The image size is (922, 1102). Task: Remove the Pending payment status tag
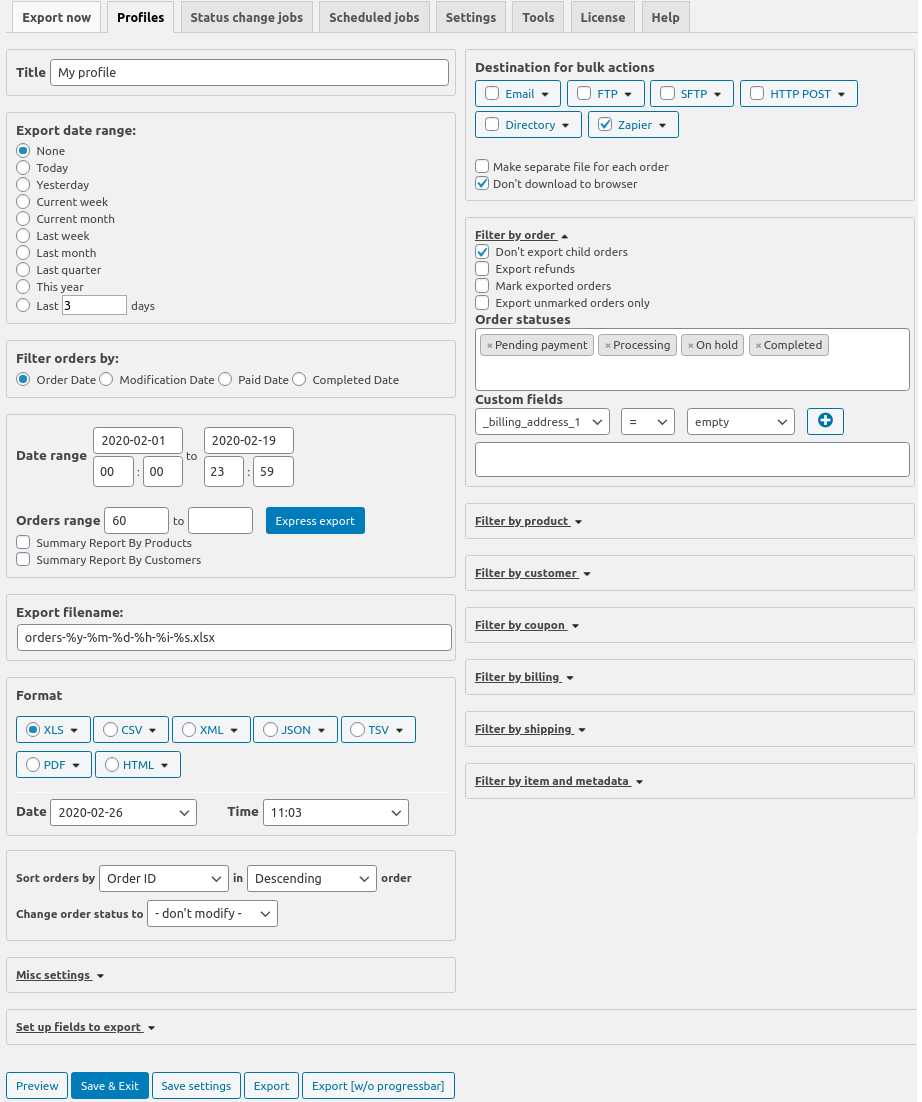(x=490, y=346)
